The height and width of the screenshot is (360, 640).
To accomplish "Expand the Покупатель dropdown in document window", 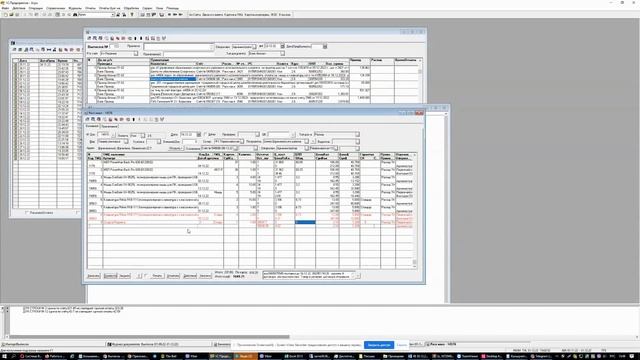I will pyautogui.click(x=307, y=141).
